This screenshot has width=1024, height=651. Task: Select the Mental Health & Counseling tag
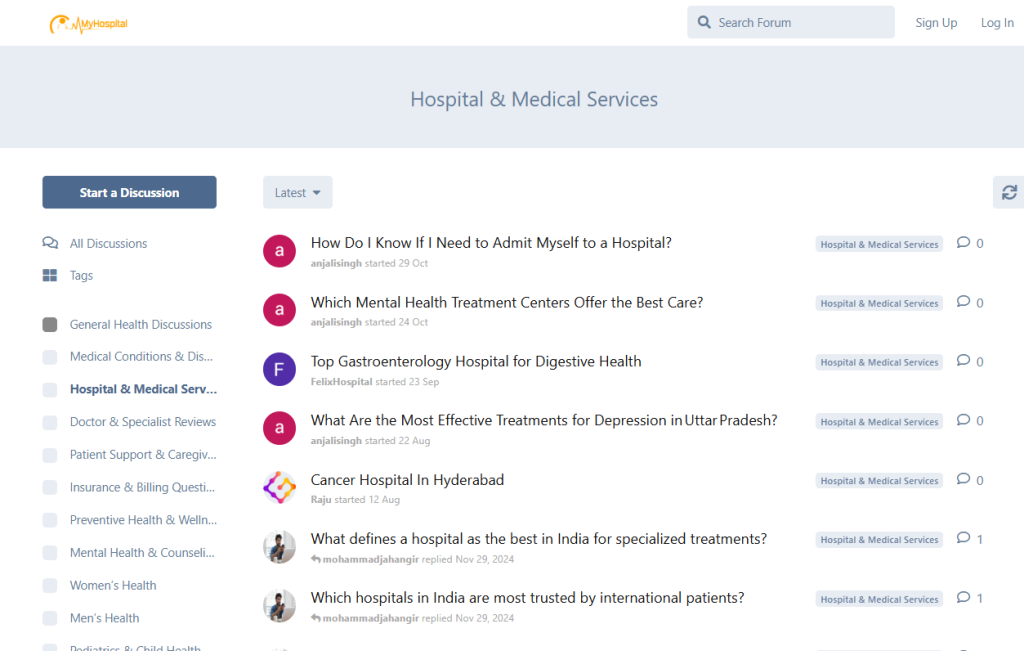[x=142, y=552]
